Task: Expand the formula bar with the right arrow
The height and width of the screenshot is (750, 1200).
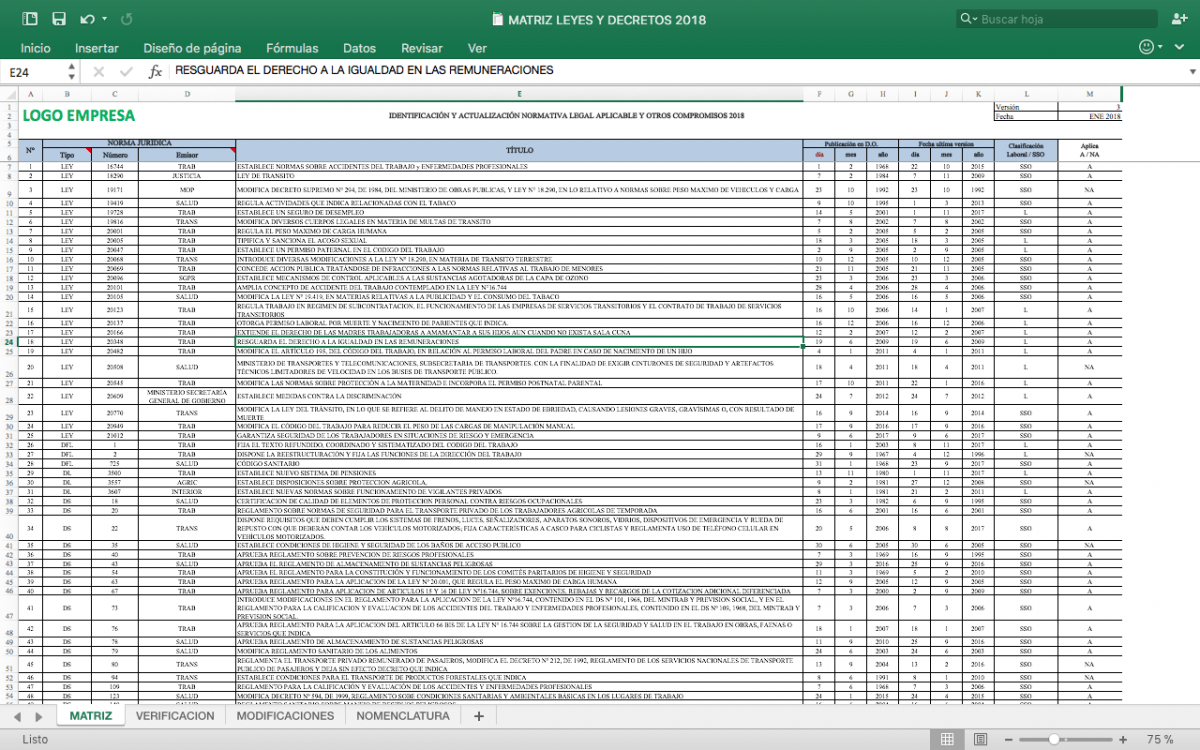Action: coord(1190,71)
